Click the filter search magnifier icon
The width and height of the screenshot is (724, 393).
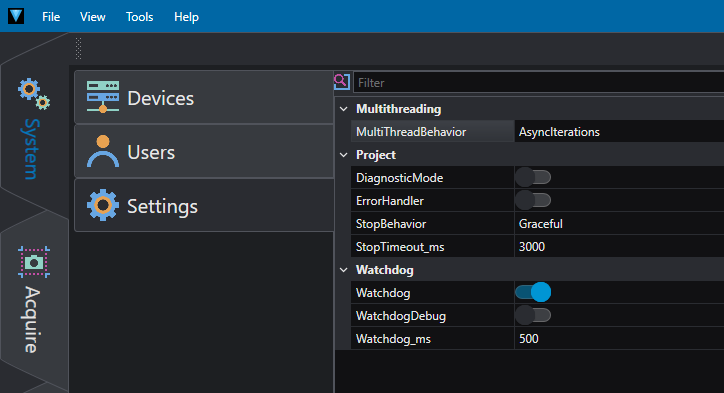pos(342,82)
